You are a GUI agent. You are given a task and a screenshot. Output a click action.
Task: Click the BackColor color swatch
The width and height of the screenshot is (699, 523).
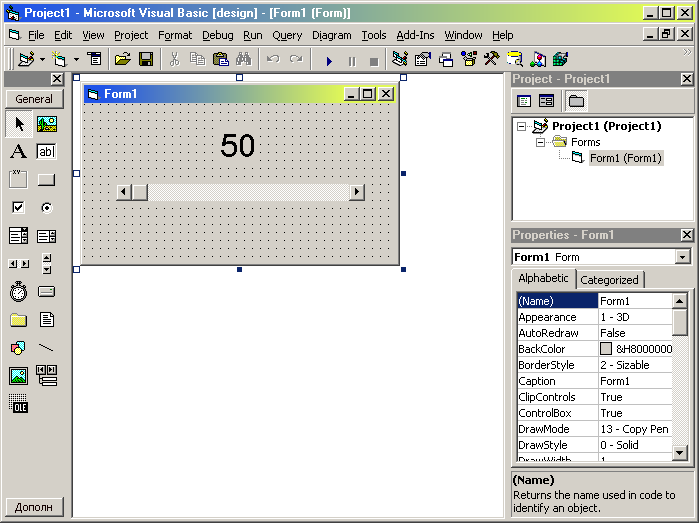click(x=606, y=349)
